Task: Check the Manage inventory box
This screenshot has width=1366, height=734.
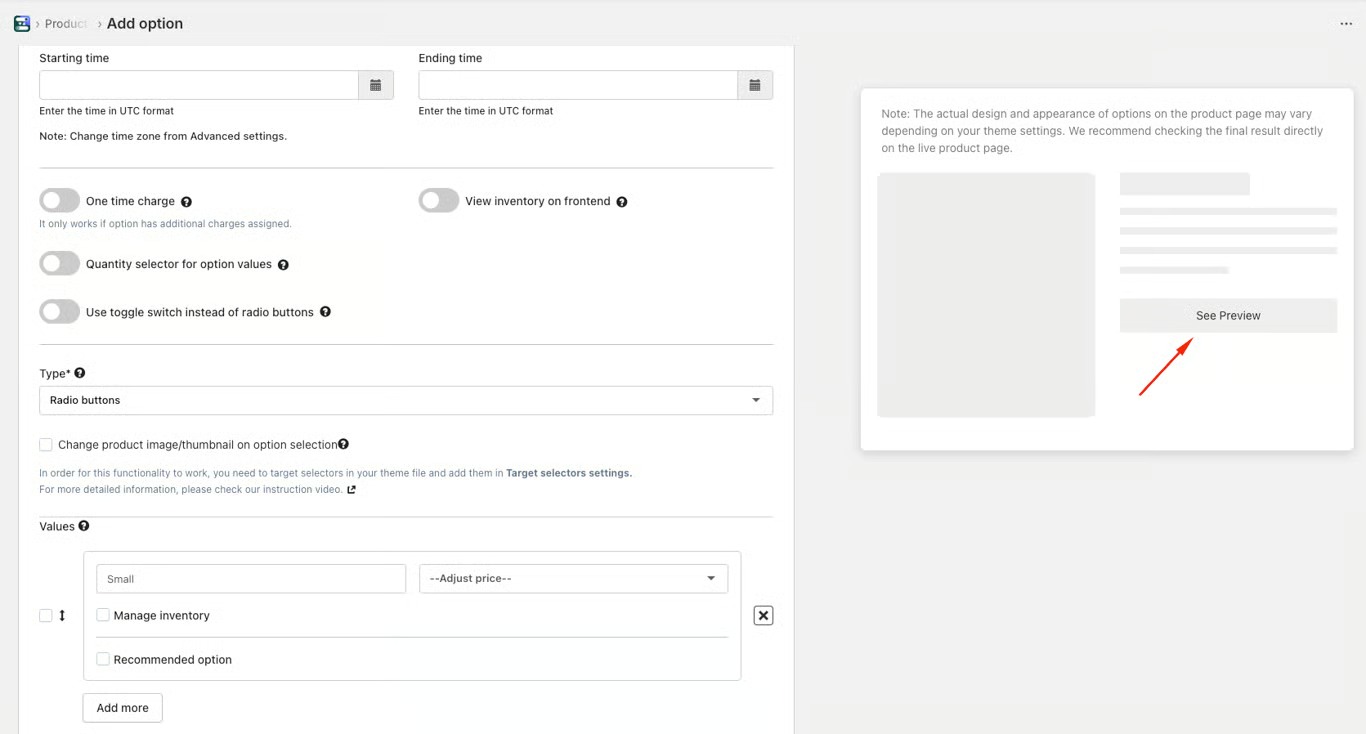Action: point(103,615)
